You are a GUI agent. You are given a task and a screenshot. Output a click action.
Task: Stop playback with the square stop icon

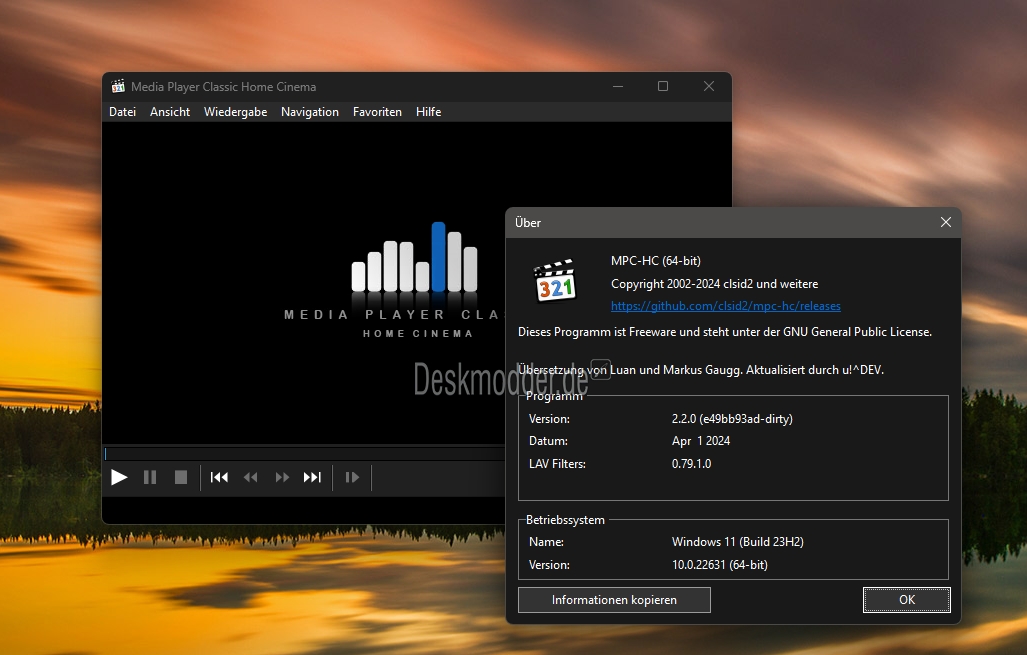pyautogui.click(x=181, y=477)
